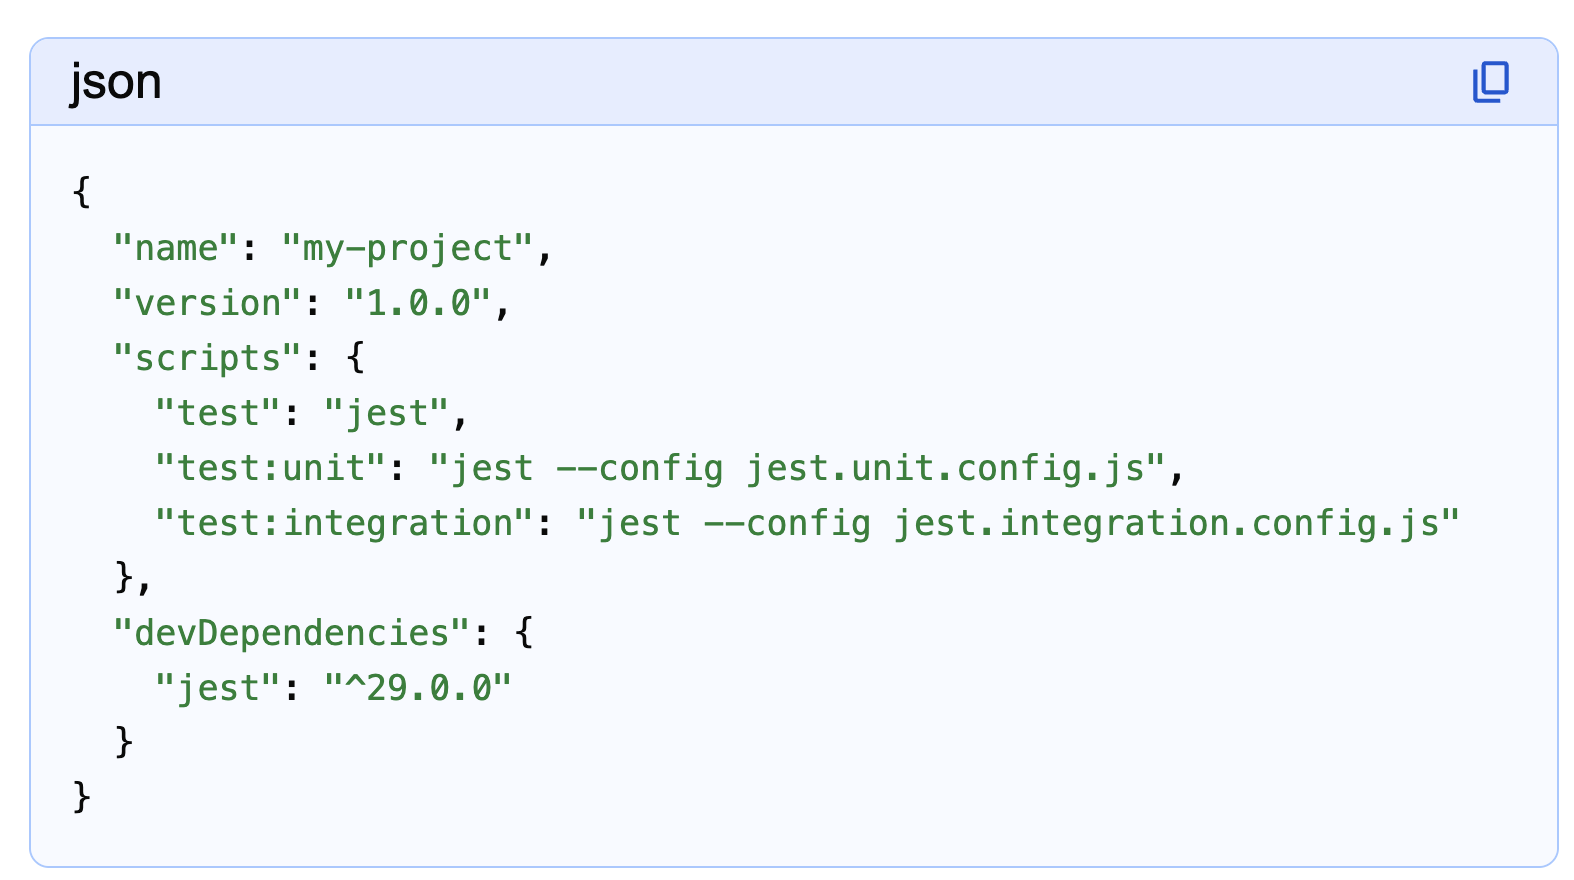Click the "name" key in the code
The height and width of the screenshot is (880, 1574).
[176, 248]
